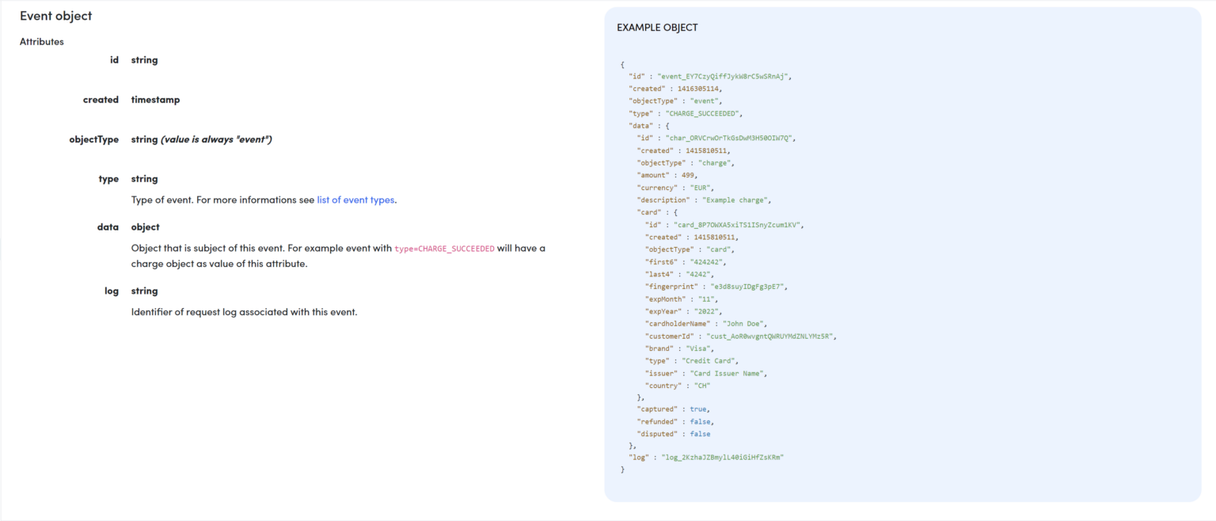Click the captured true line
The height and width of the screenshot is (521, 1216).
pyautogui.click(x=673, y=409)
